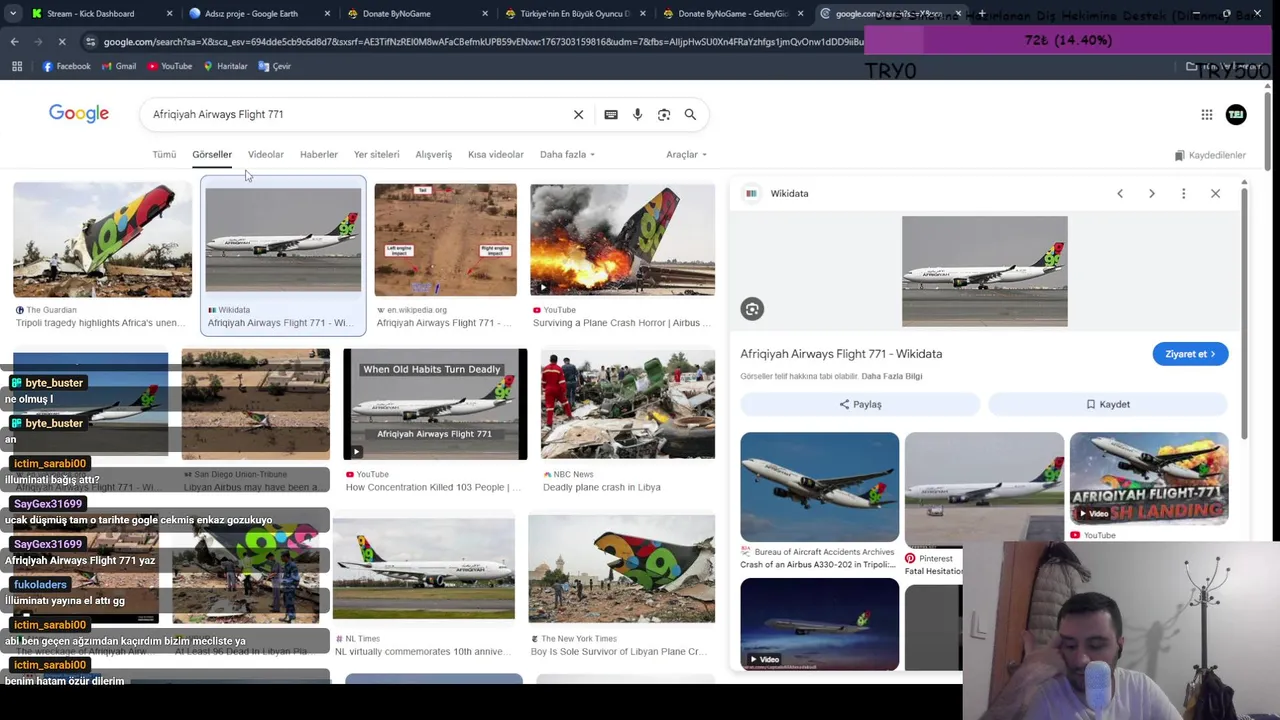
Task: Open Çevir bookmark
Action: tap(274, 66)
